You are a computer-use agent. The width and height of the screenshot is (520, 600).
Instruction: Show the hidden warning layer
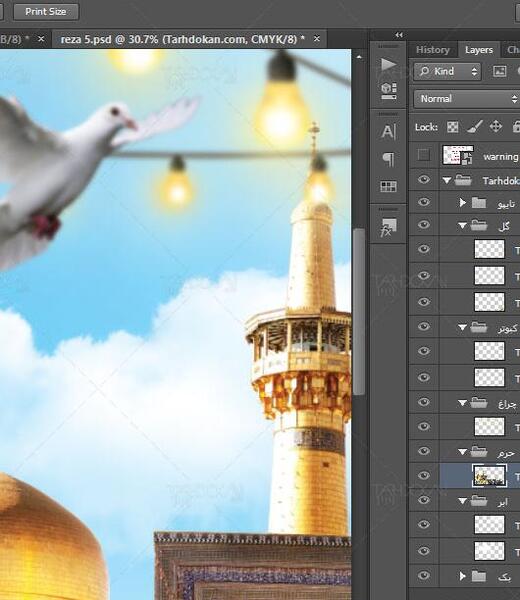424,155
